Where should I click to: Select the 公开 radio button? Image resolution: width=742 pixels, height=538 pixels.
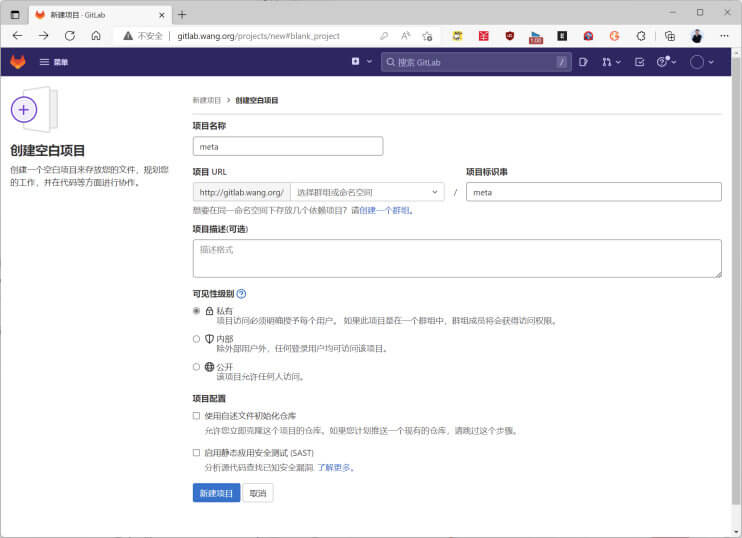click(x=196, y=367)
